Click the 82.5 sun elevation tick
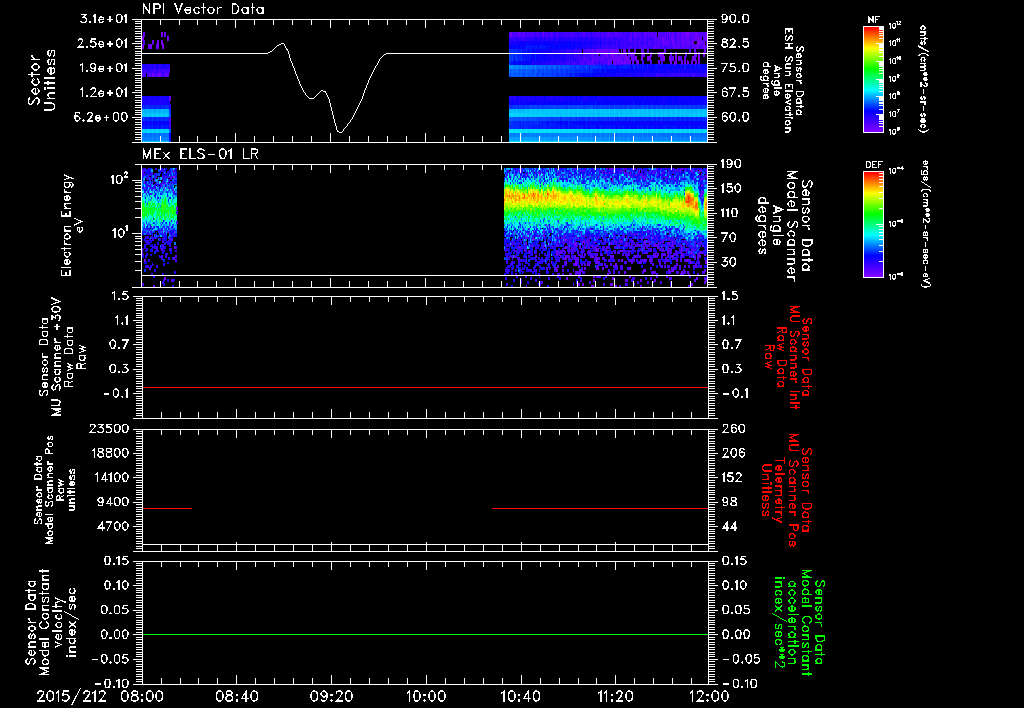The image size is (1024, 708). pyautogui.click(x=735, y=43)
